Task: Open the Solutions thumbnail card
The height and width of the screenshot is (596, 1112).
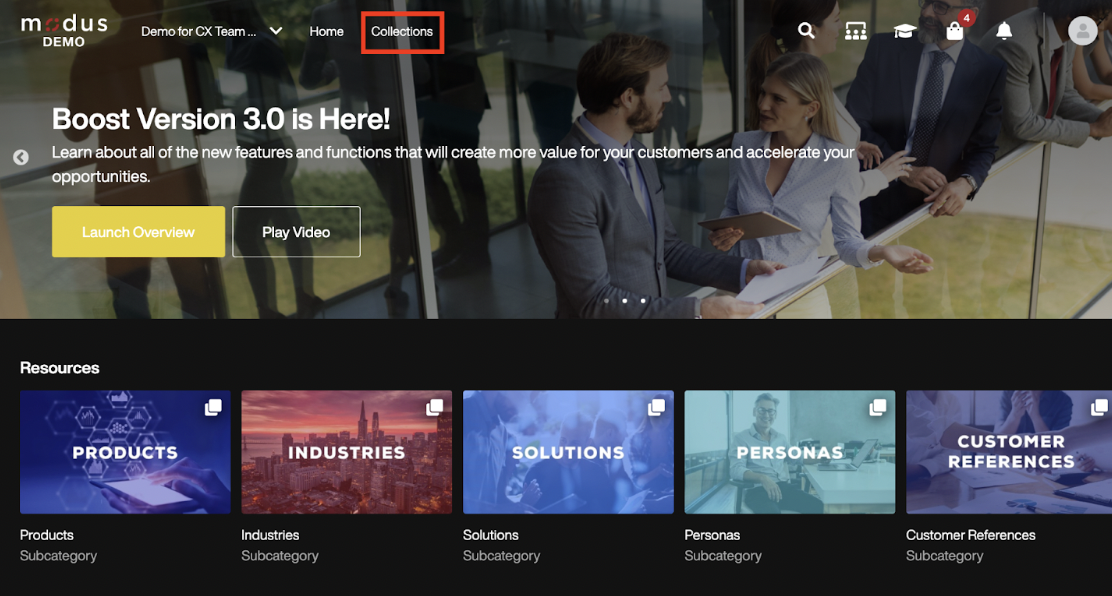Action: [568, 452]
